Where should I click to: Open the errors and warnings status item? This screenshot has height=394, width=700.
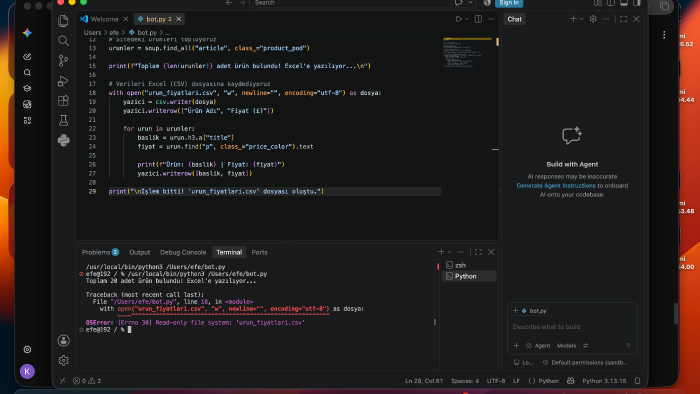pyautogui.click(x=87, y=381)
